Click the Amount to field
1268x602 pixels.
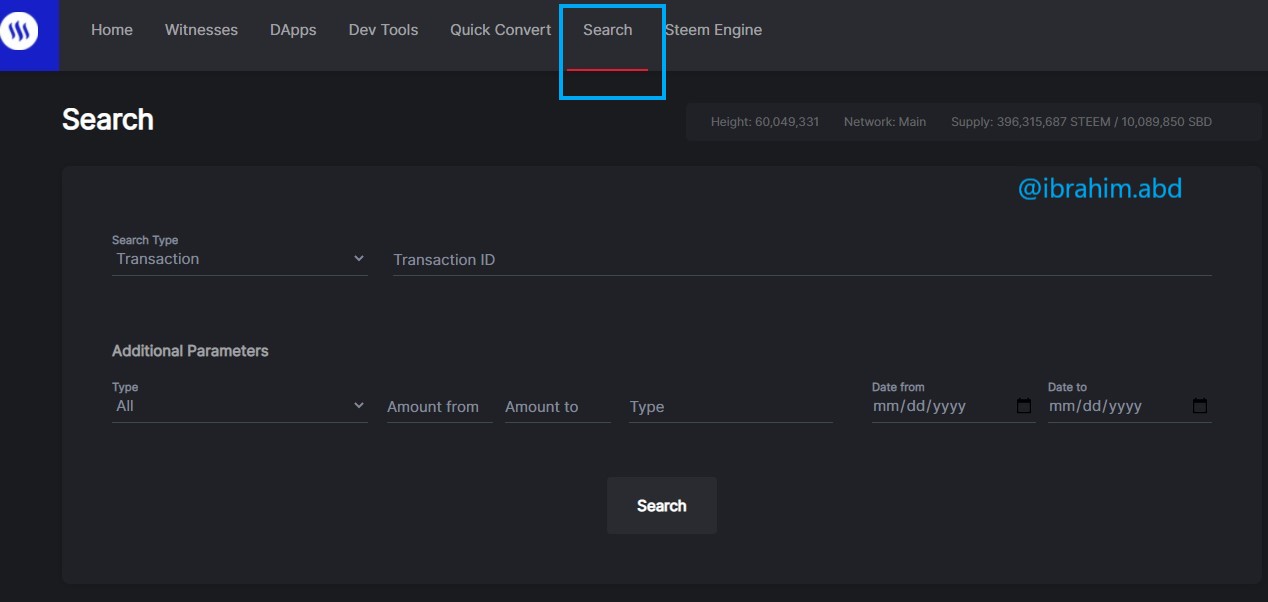click(557, 407)
